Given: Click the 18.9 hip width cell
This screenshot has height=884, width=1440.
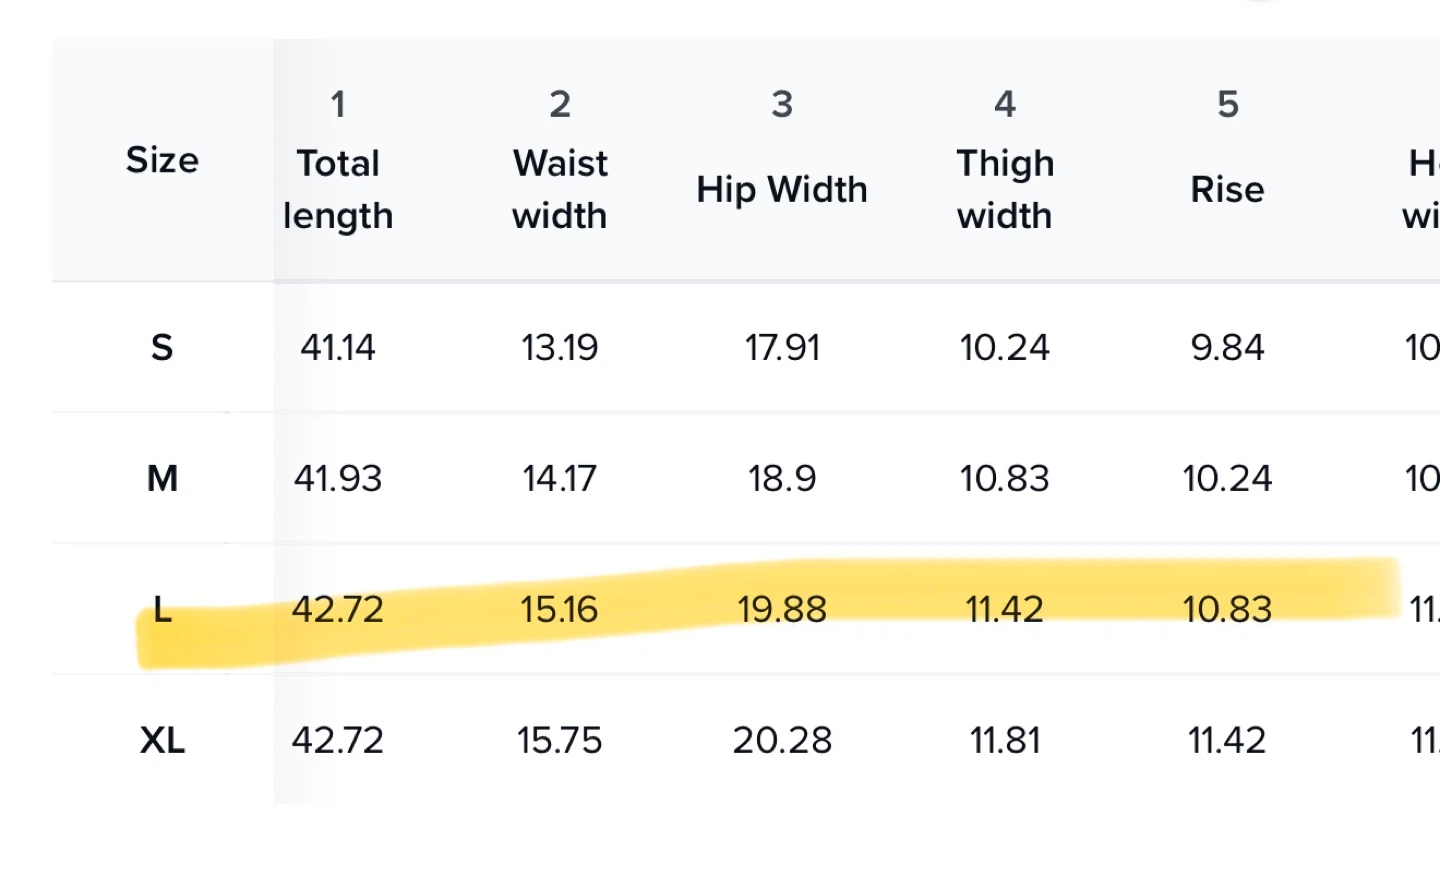Looking at the screenshot, I should (x=782, y=479).
